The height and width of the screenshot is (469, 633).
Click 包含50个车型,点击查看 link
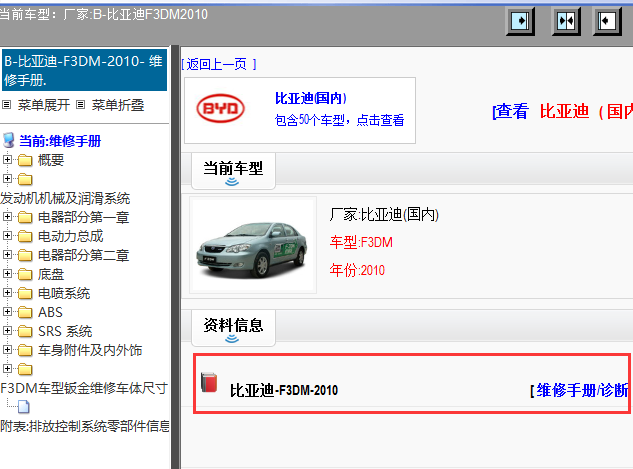click(x=339, y=120)
